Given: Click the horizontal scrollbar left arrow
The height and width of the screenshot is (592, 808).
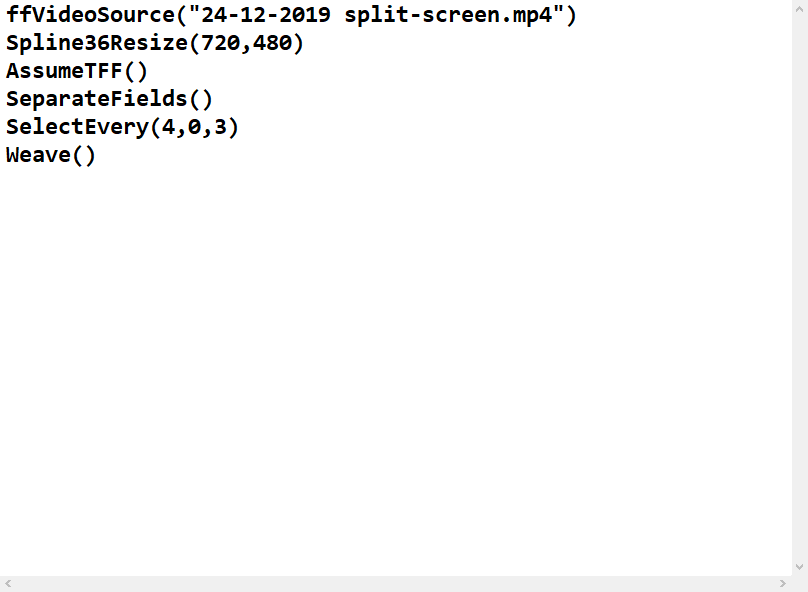Looking at the screenshot, I should tap(8, 583).
